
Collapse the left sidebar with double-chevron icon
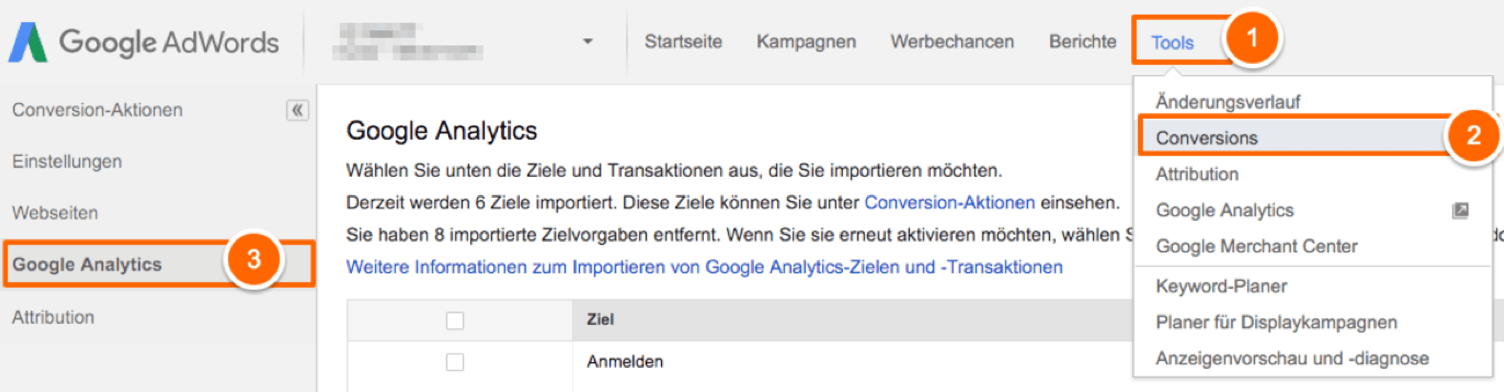297,110
